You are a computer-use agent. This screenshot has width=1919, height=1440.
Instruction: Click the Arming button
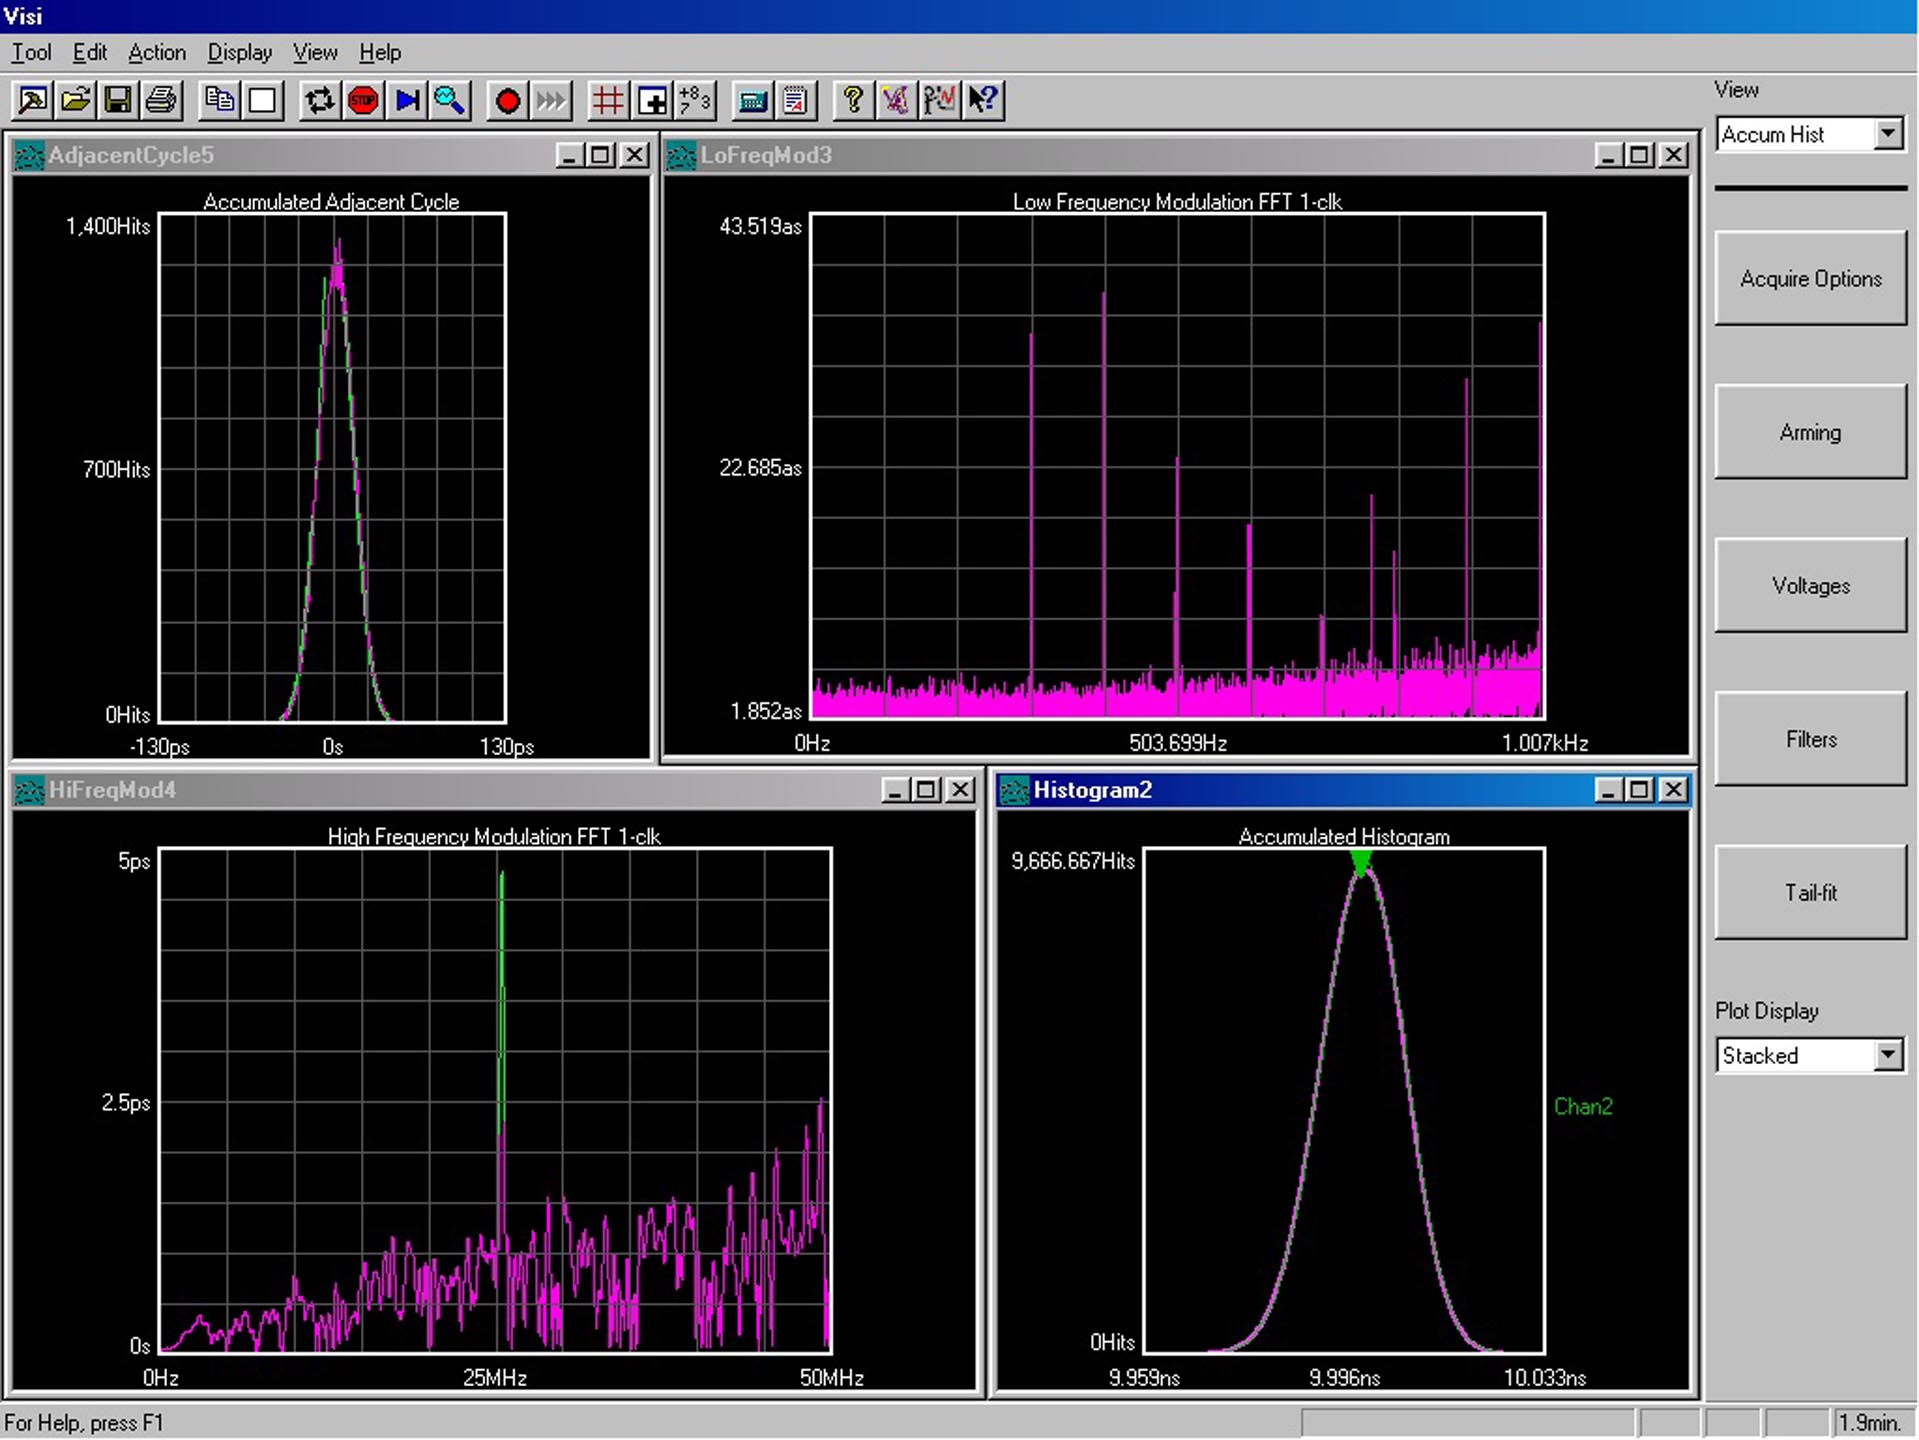(1810, 432)
